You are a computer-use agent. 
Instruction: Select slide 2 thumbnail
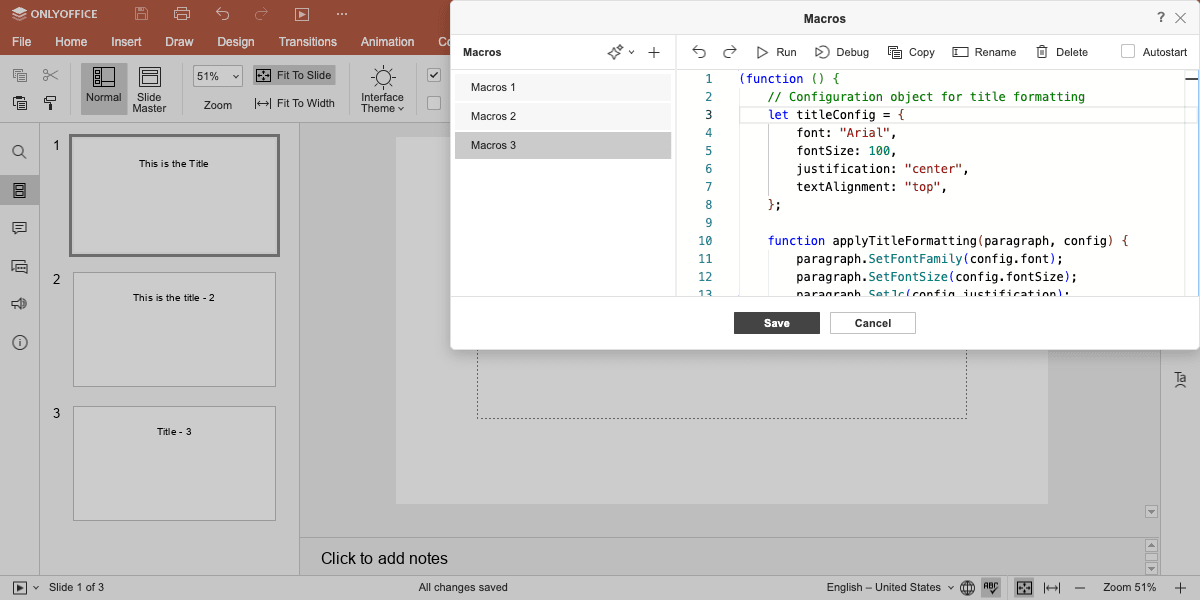(x=174, y=329)
